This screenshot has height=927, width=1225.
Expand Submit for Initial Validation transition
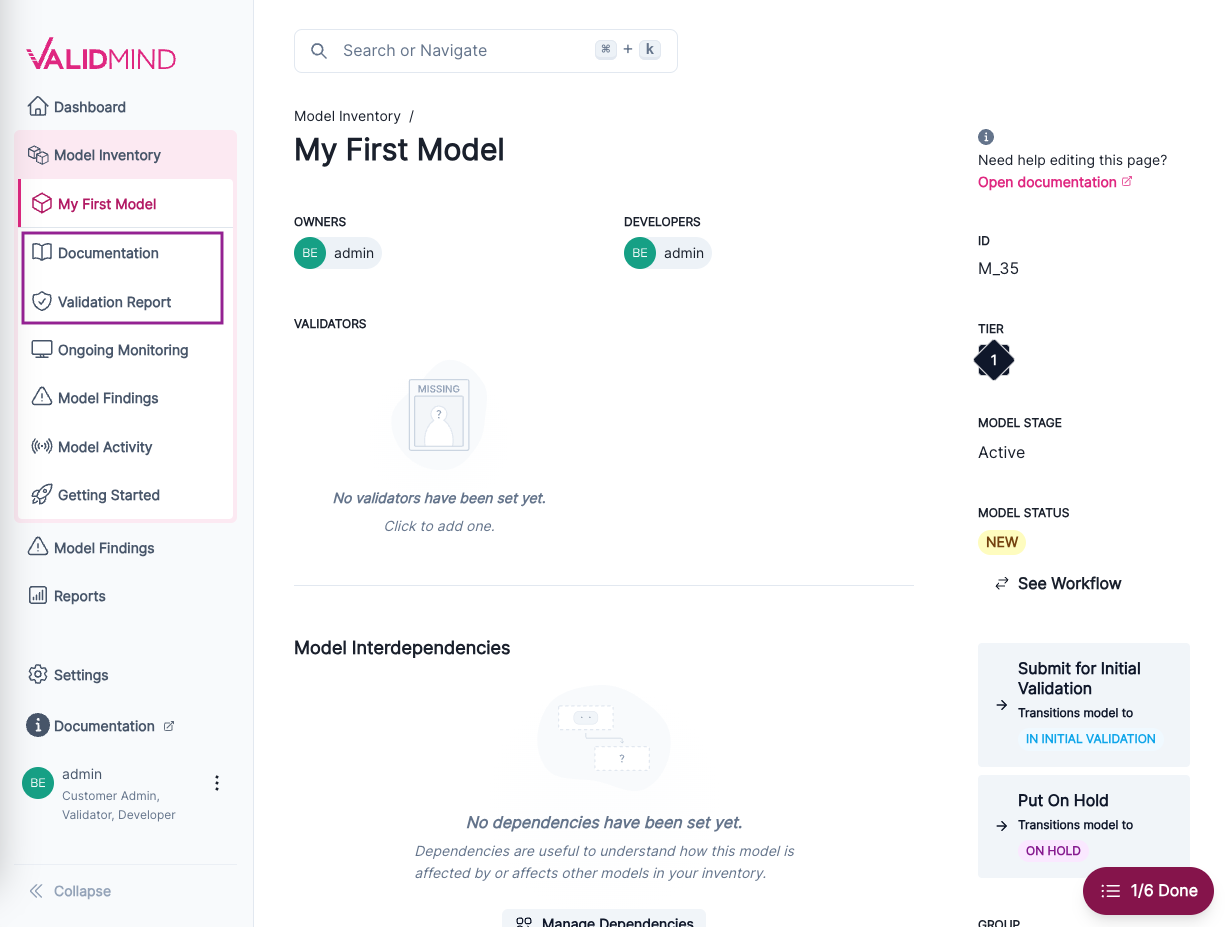(x=1084, y=704)
